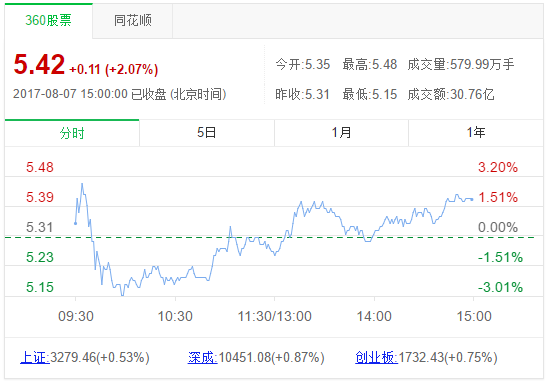Open the 创业板 index link
The image size is (548, 382).
[x=376, y=358]
